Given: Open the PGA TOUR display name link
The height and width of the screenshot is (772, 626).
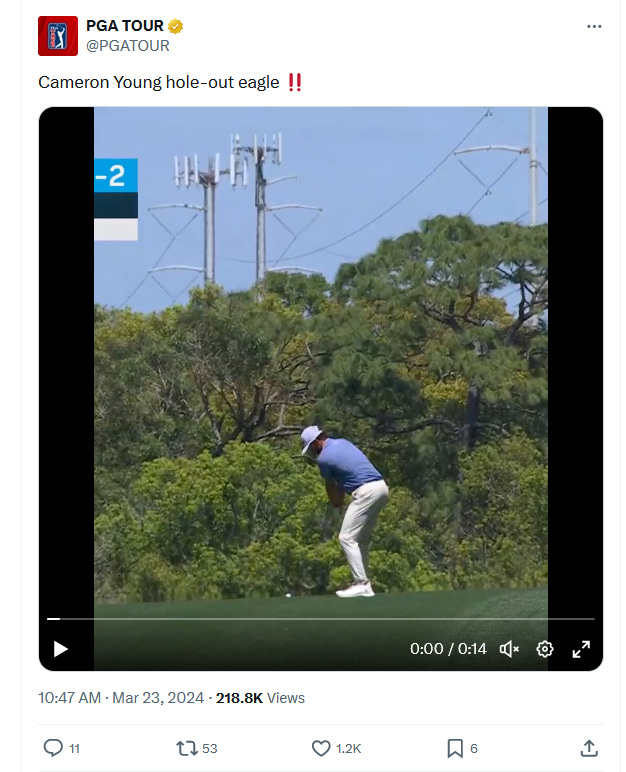Looking at the screenshot, I should 125,26.
